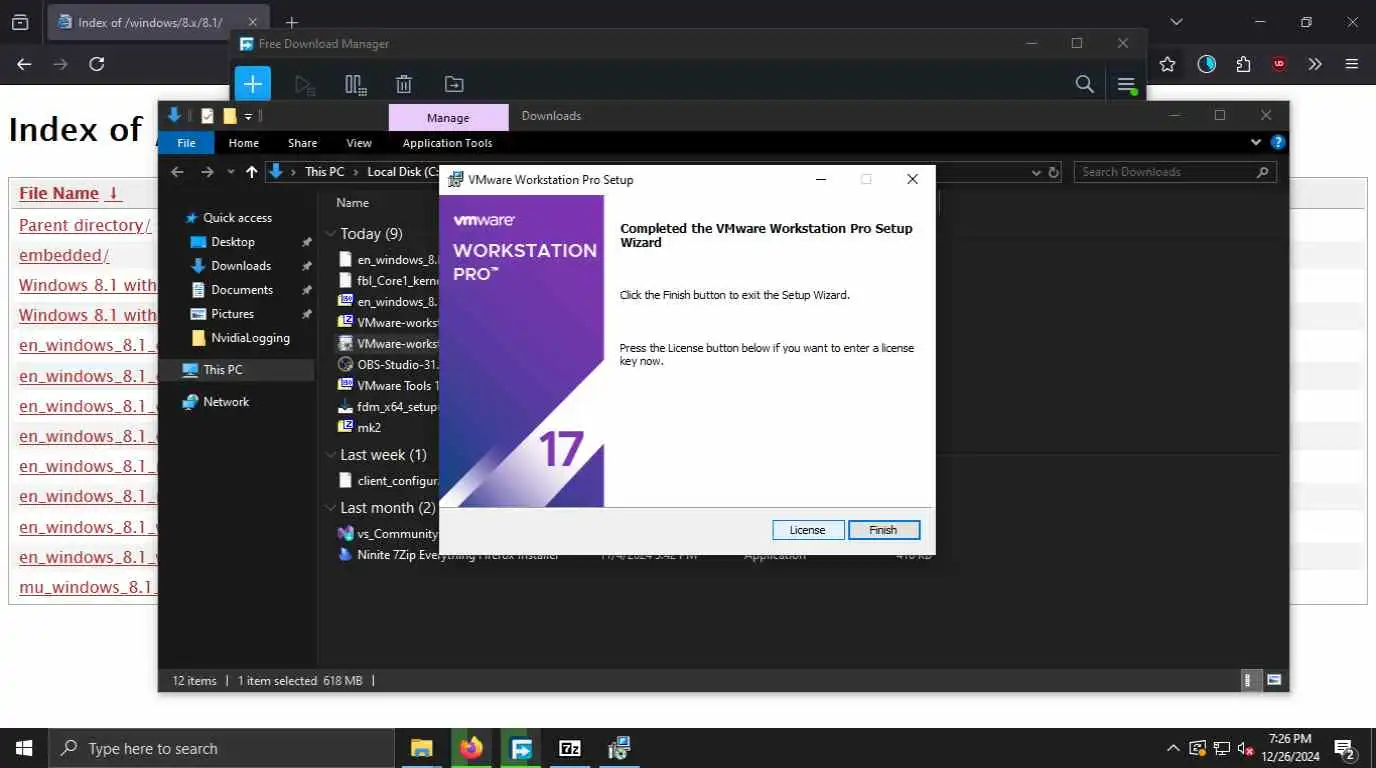1376x768 pixels.
Task: Click This PC in the address breadcrumb
Action: [324, 172]
